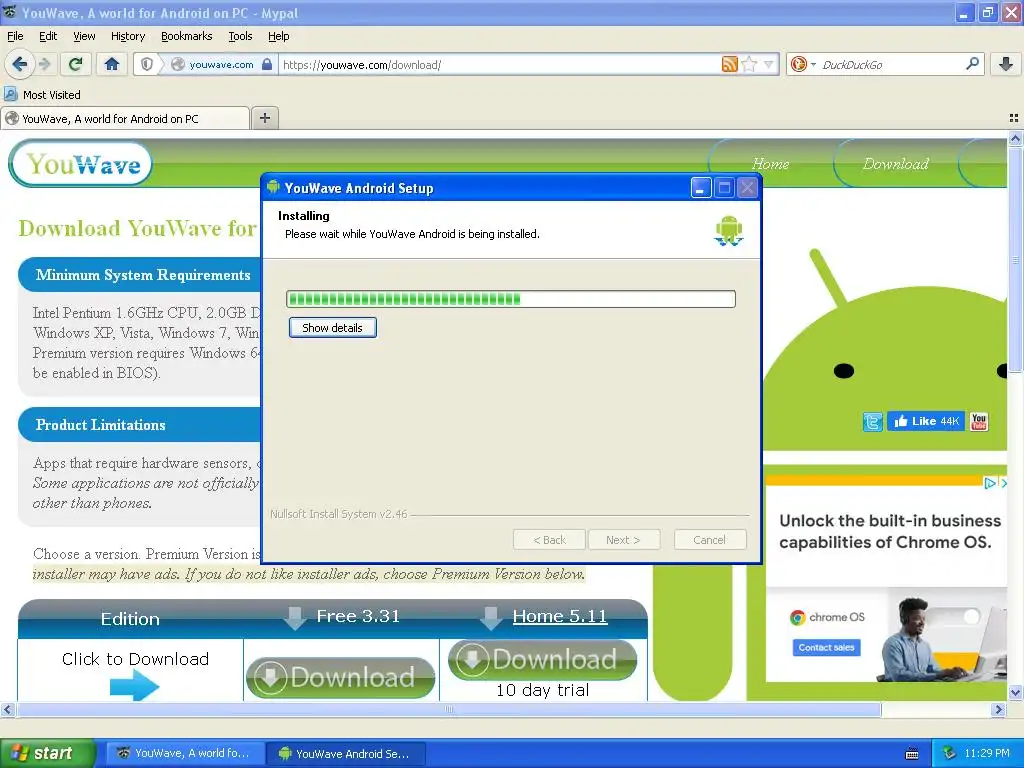Open the browser home page icon
1024x768 pixels.
pyautogui.click(x=112, y=64)
